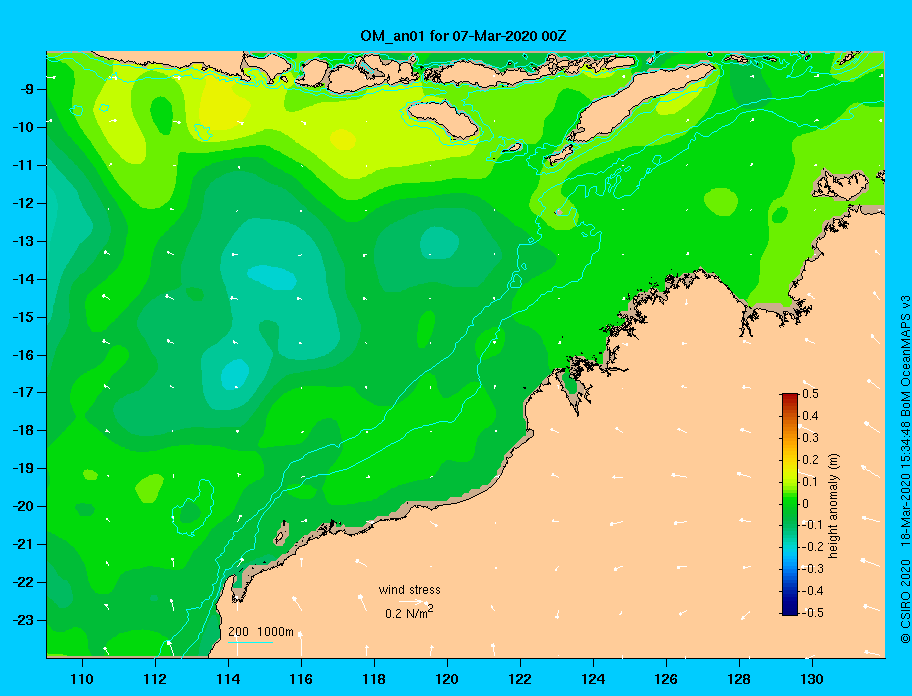Click colorbar value 0.2
The height and width of the screenshot is (696, 912).
pyautogui.click(x=810, y=460)
